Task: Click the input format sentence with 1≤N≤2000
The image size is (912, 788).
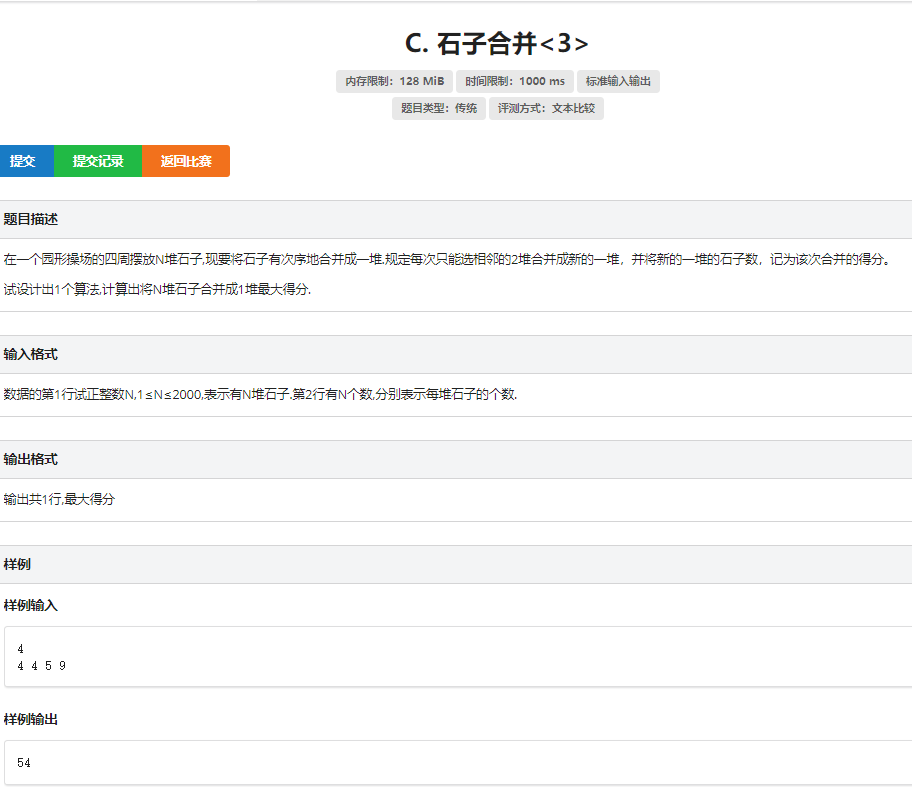Action: pos(260,394)
